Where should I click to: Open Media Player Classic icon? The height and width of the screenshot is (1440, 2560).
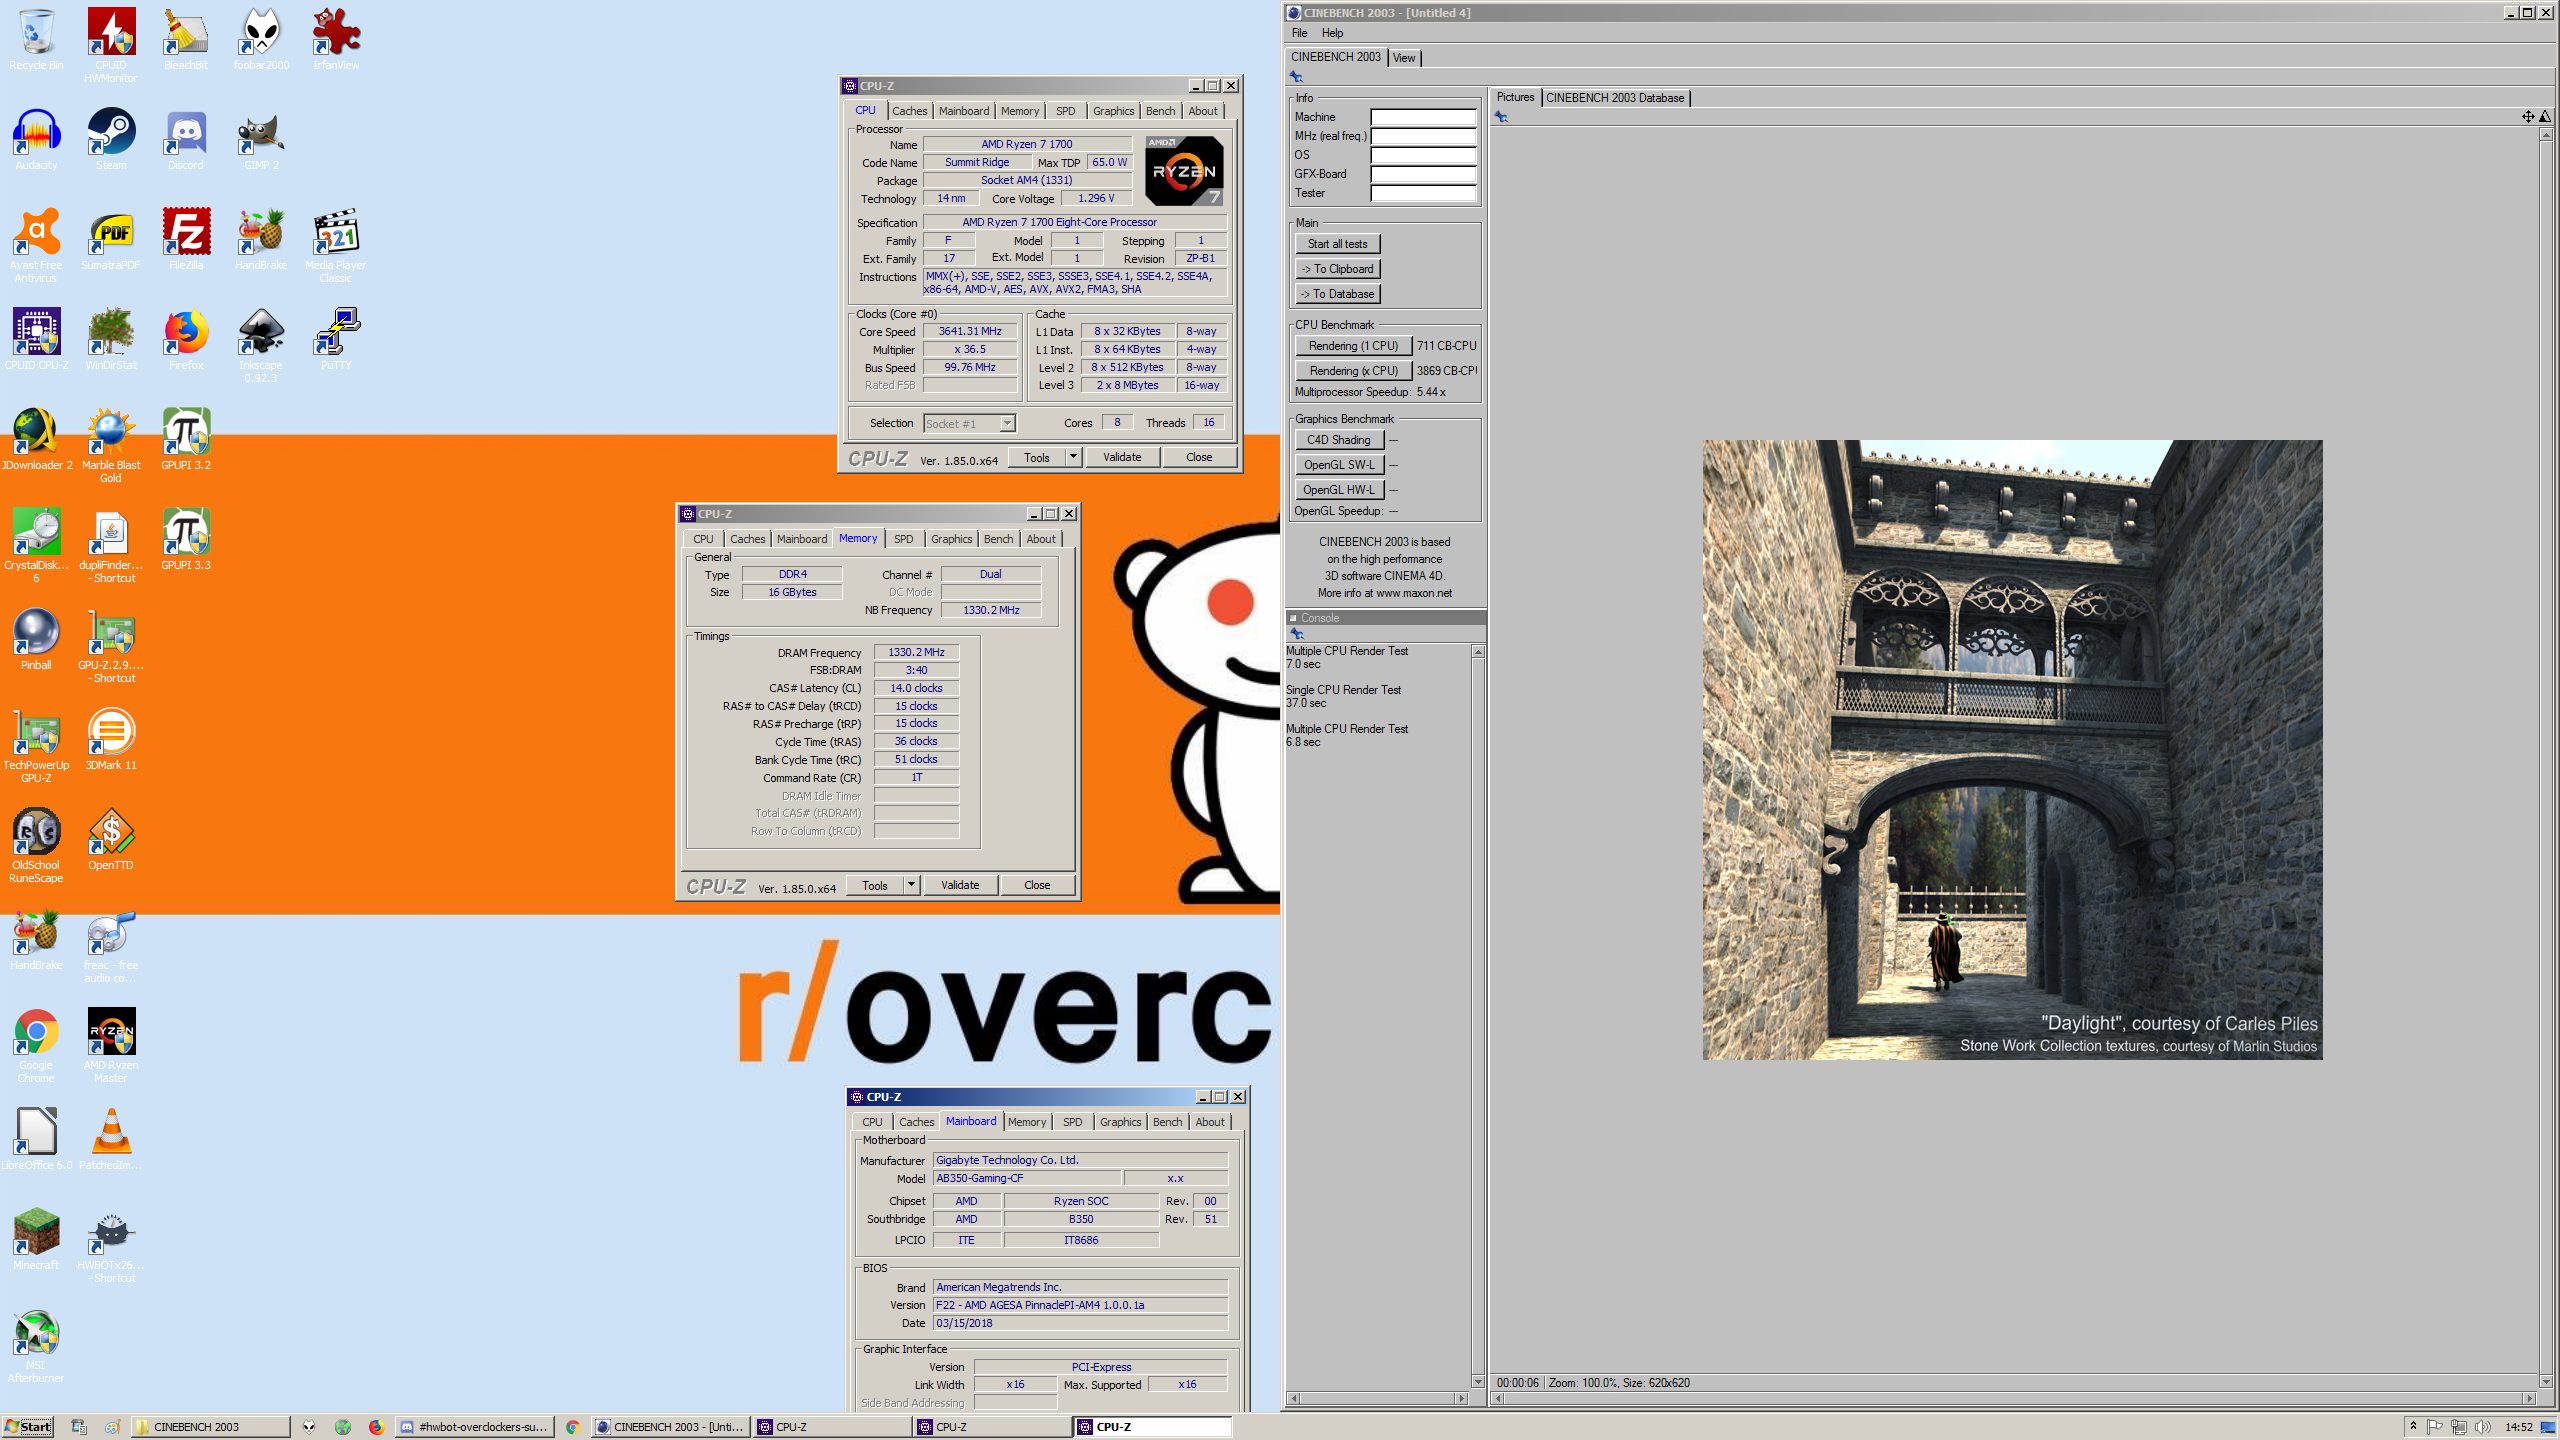(336, 245)
